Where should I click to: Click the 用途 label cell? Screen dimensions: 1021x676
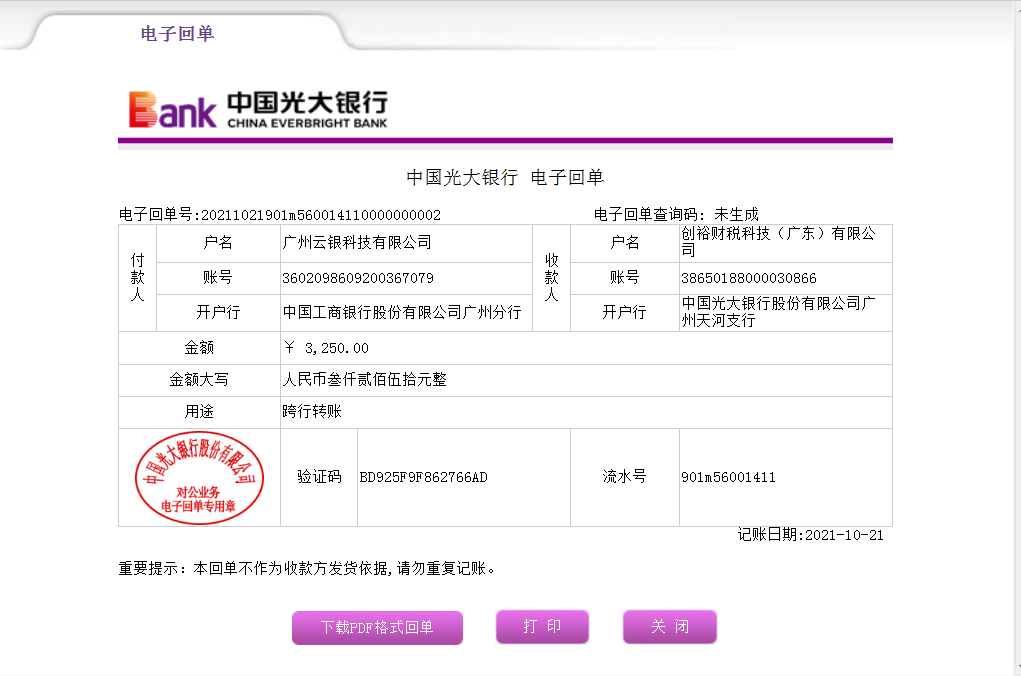coord(199,412)
